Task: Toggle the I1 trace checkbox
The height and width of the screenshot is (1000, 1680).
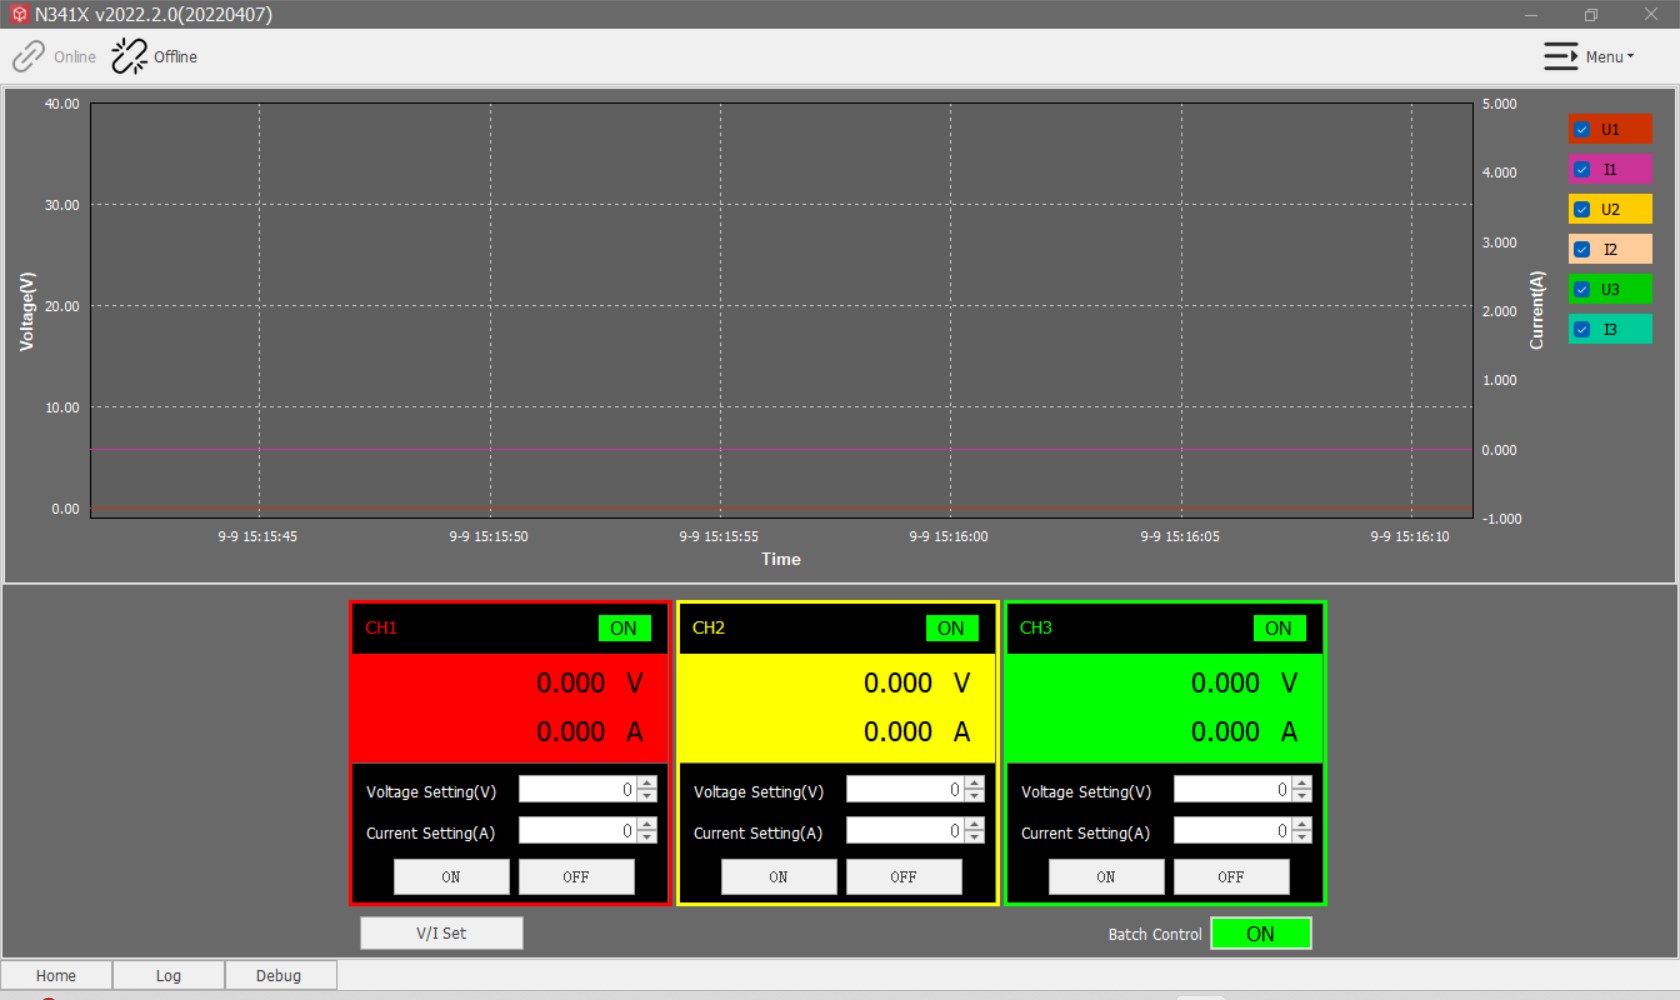Action: click(x=1582, y=169)
